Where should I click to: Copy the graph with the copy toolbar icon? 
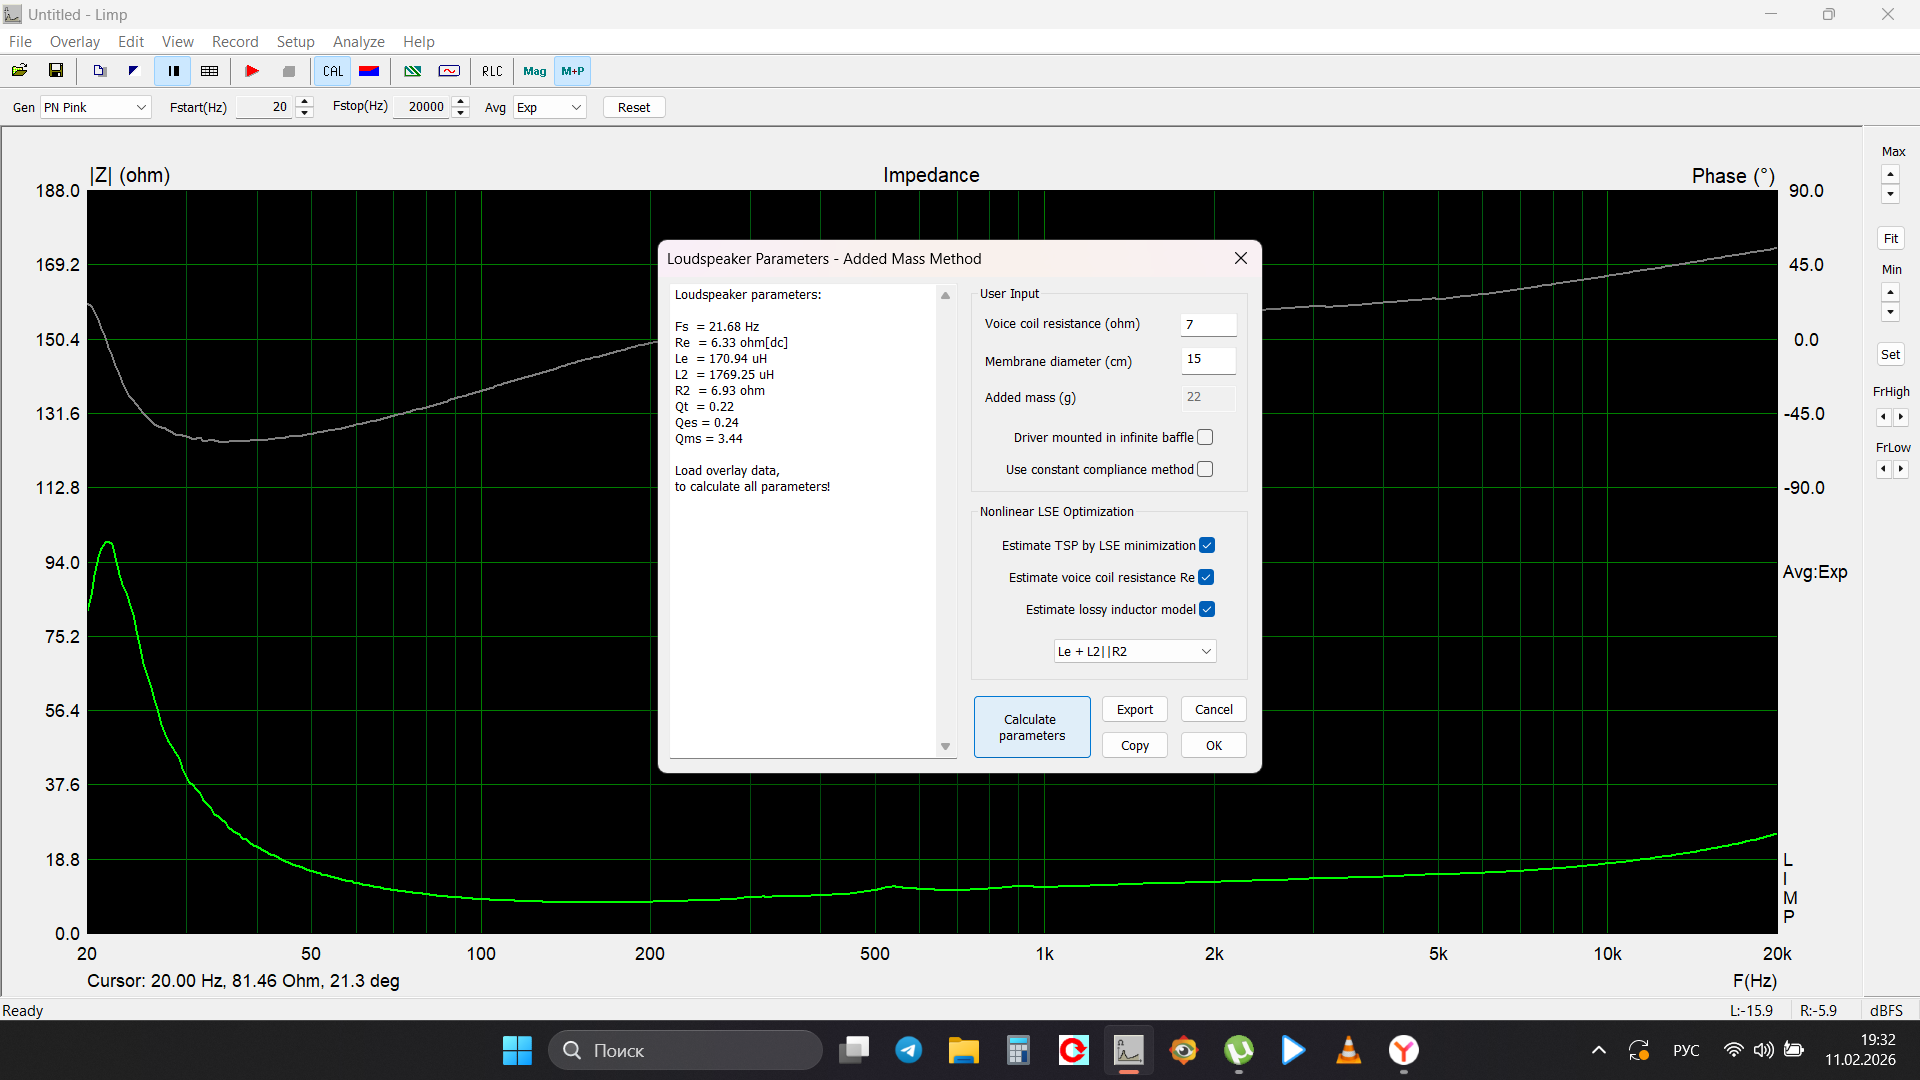click(x=99, y=71)
